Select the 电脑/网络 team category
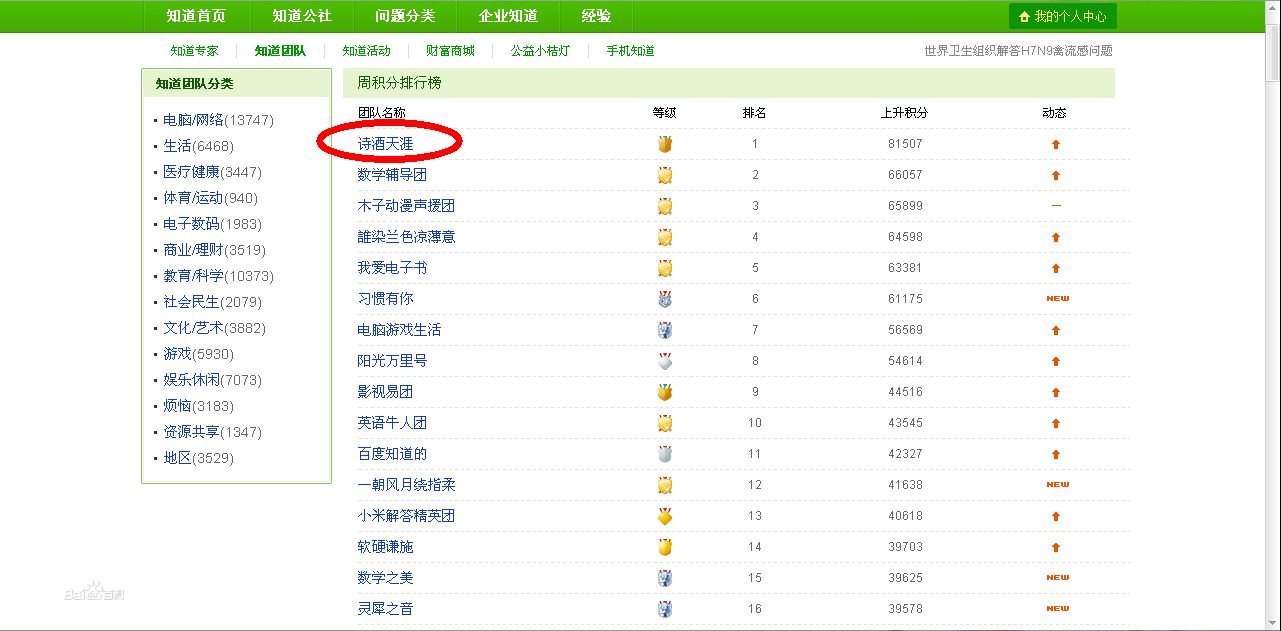The width and height of the screenshot is (1281, 631). [x=193, y=120]
